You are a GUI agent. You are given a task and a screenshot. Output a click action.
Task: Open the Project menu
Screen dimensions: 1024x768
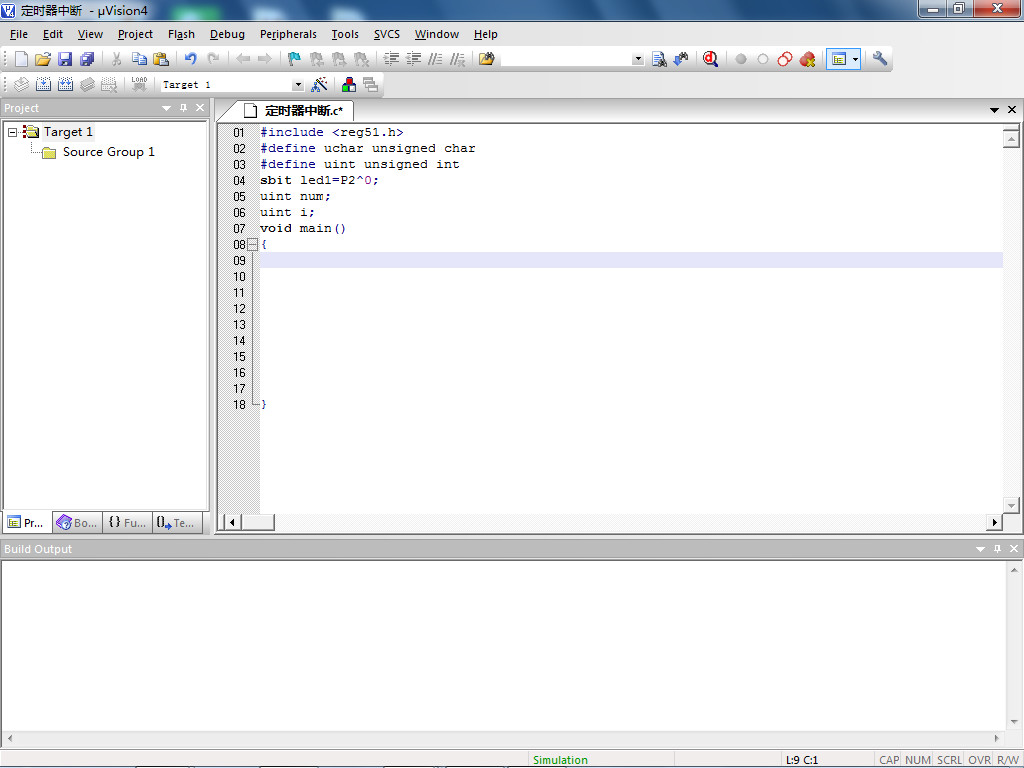pos(135,35)
